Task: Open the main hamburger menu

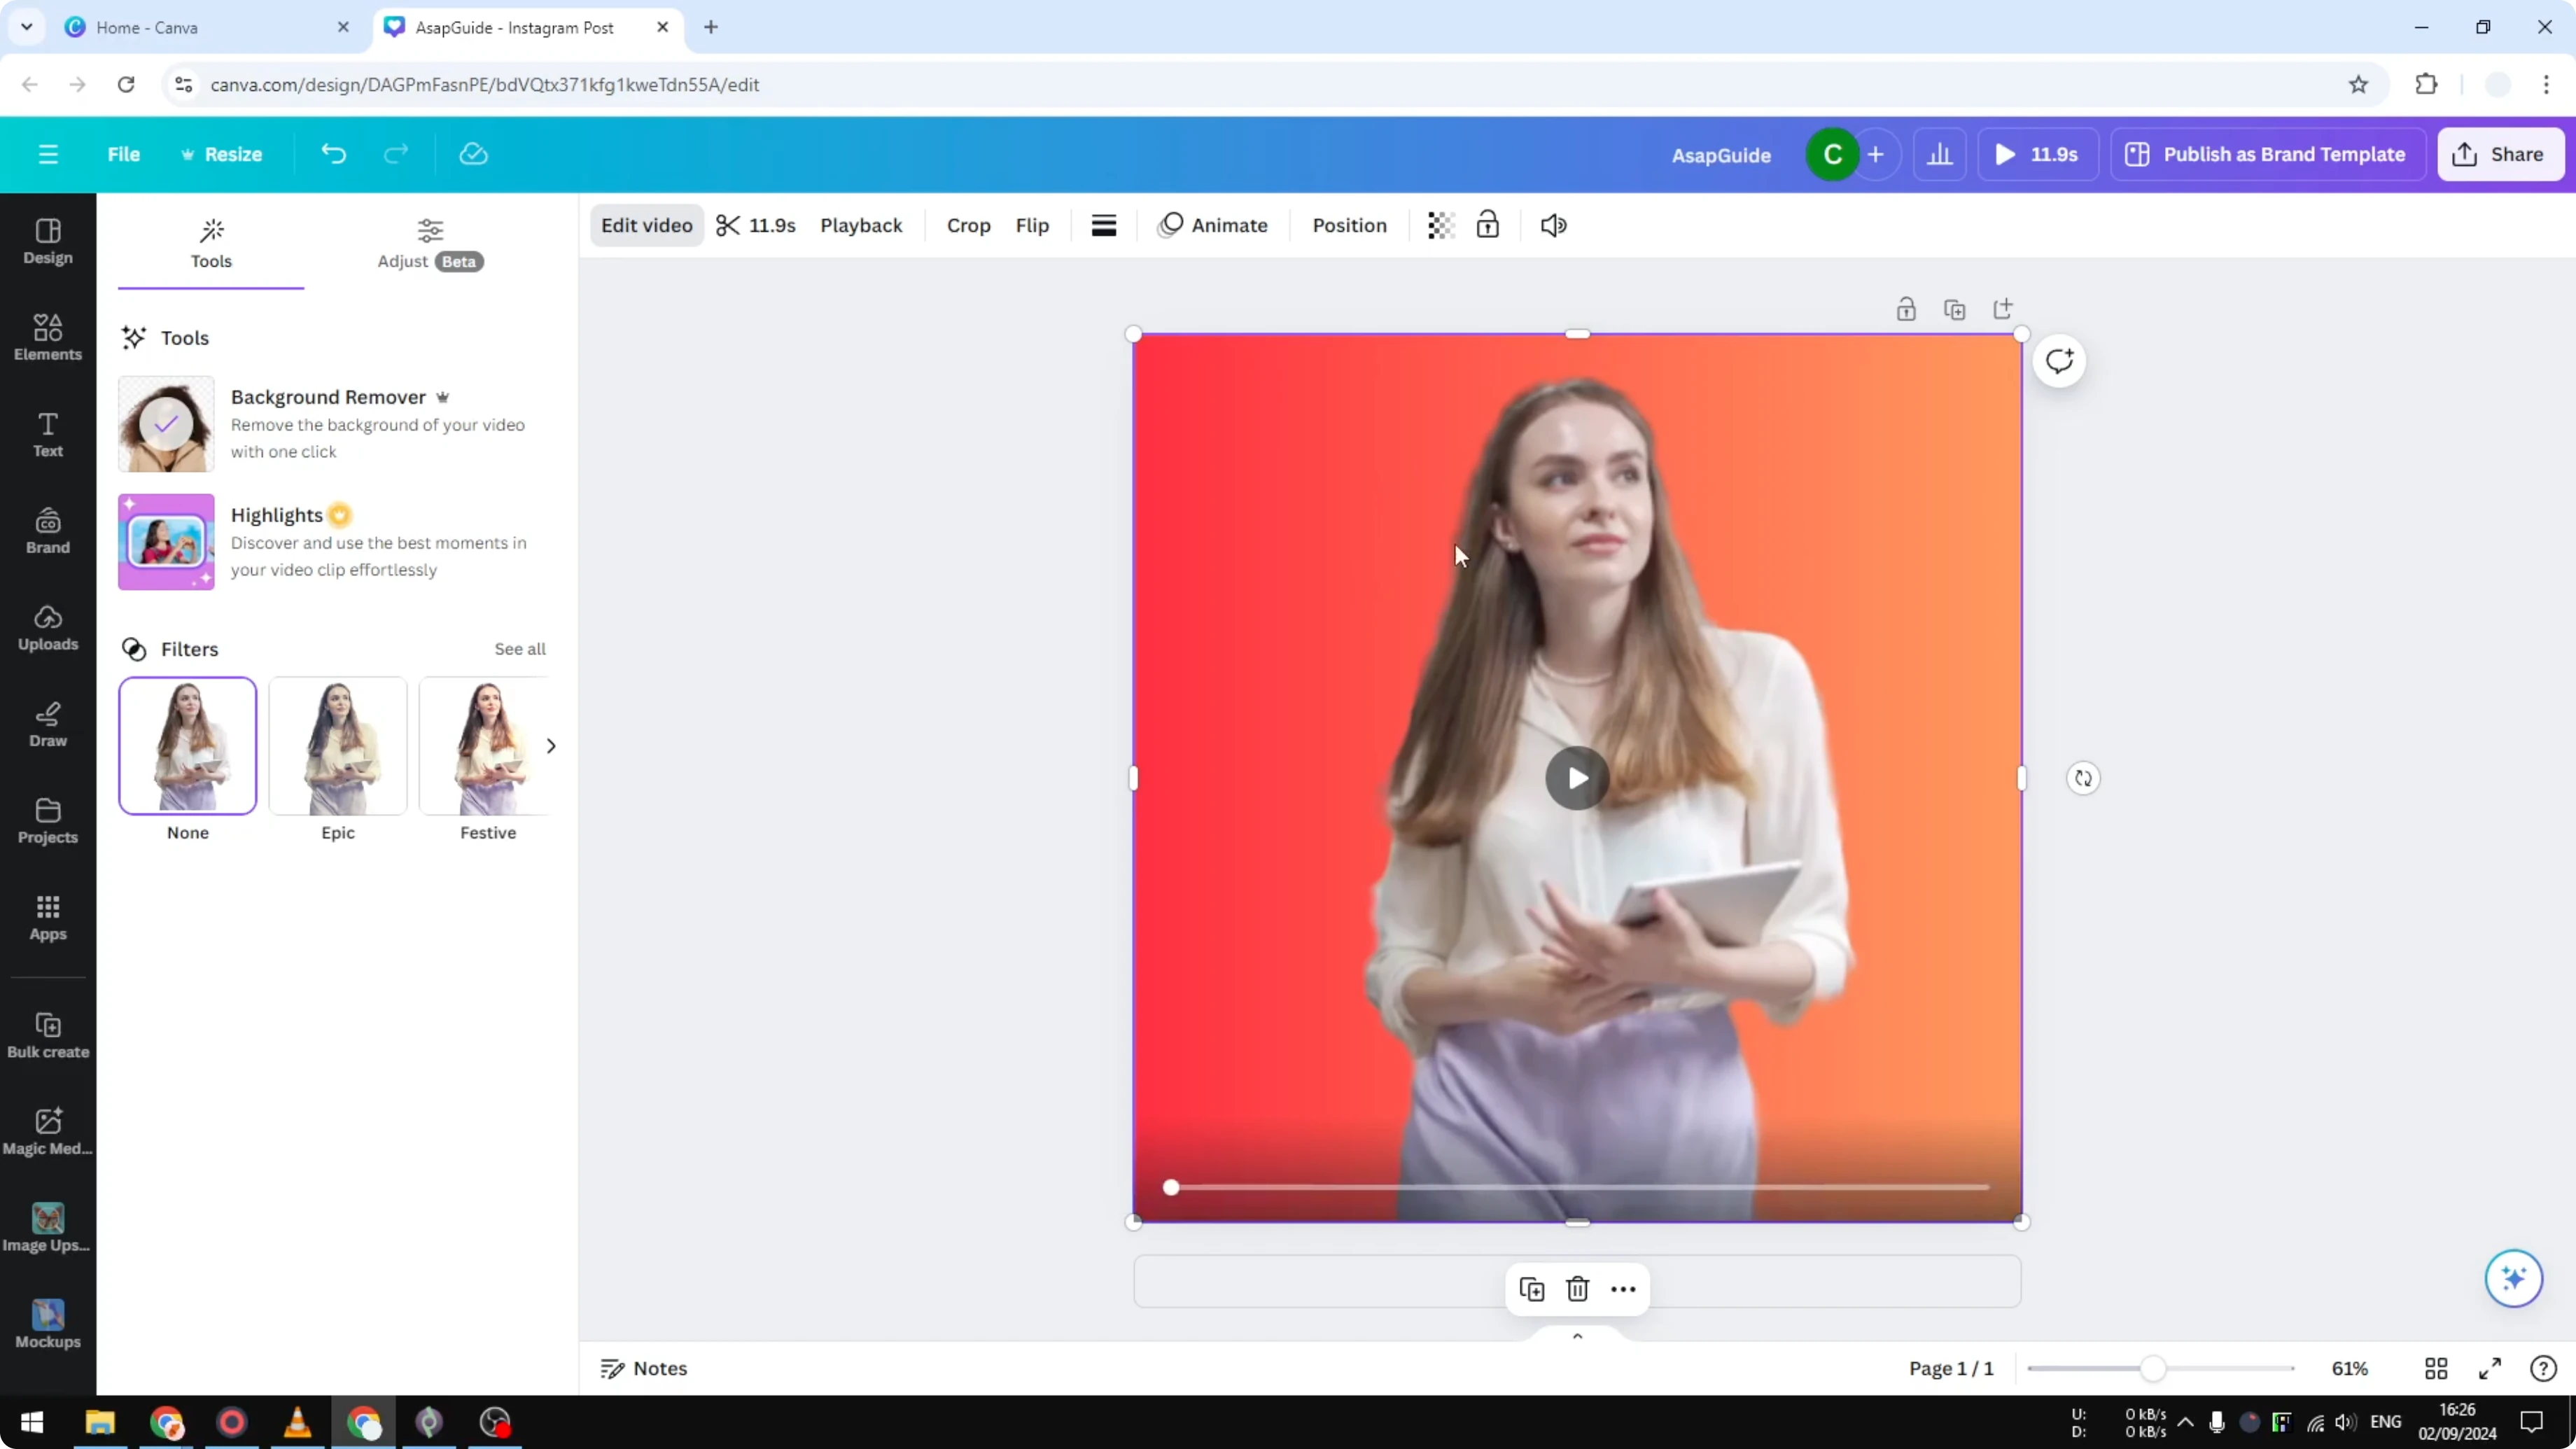Action: coord(48,154)
